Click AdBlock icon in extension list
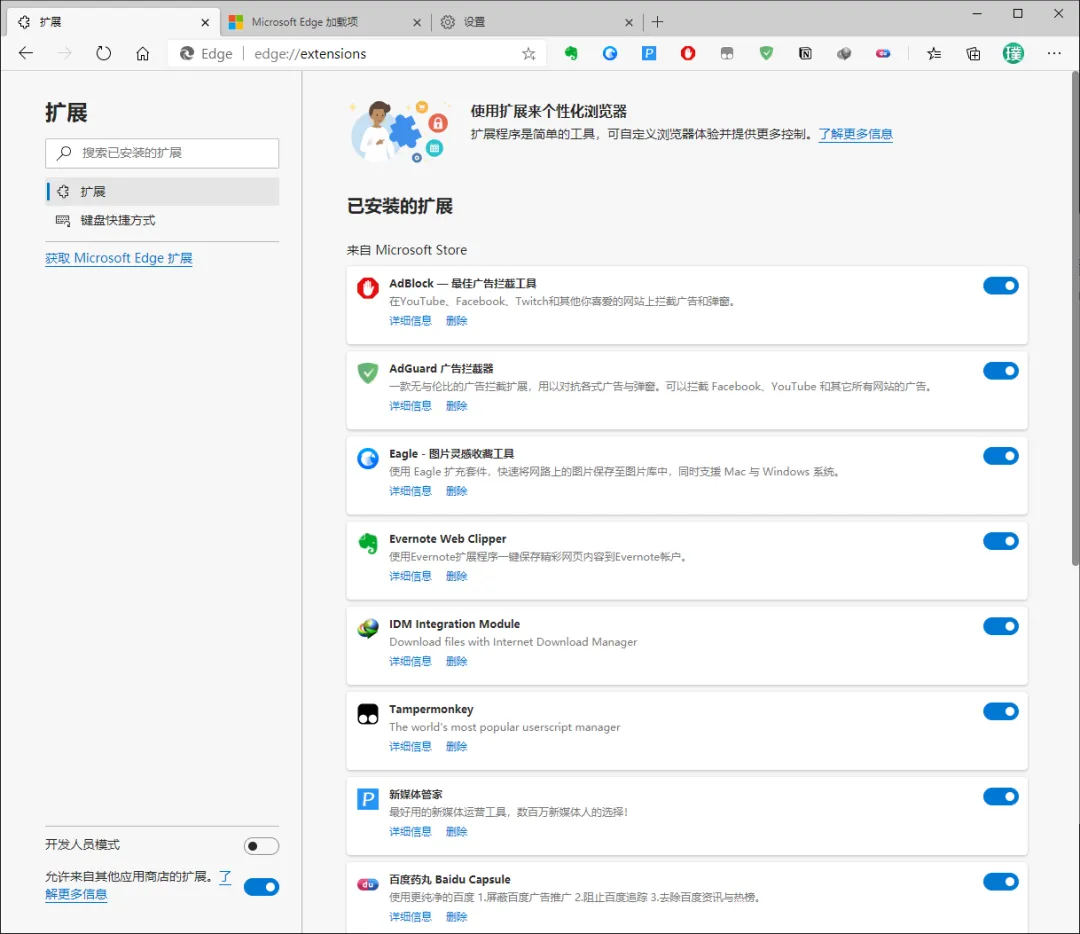 pos(368,287)
